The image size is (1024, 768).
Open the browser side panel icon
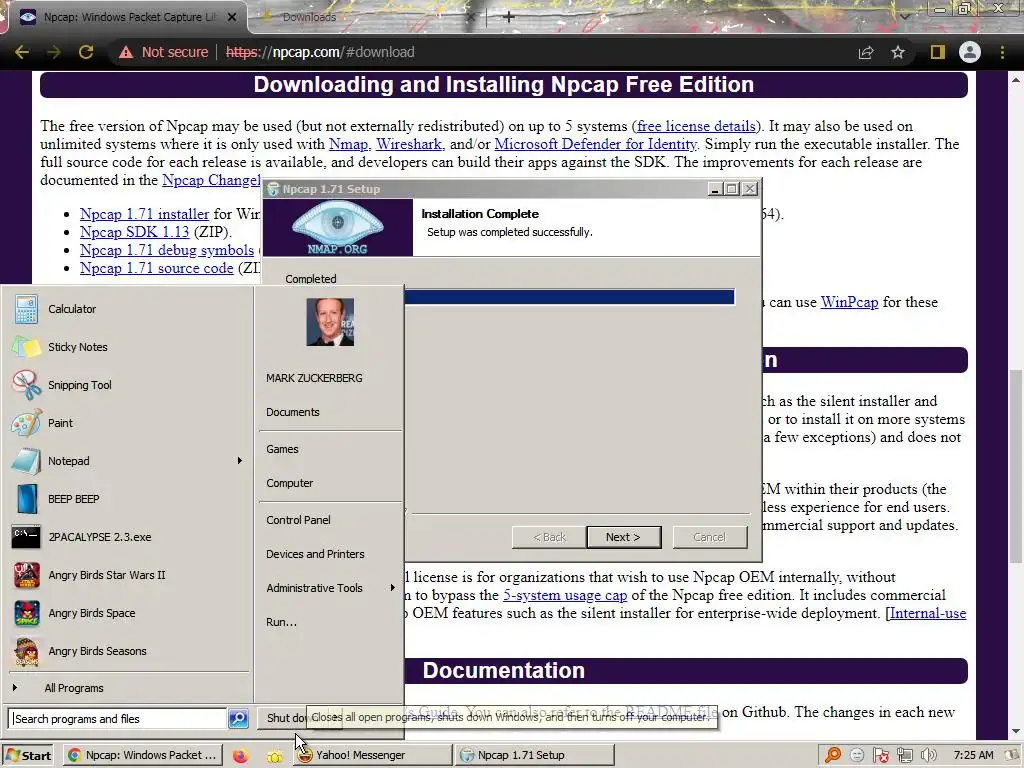[937, 52]
